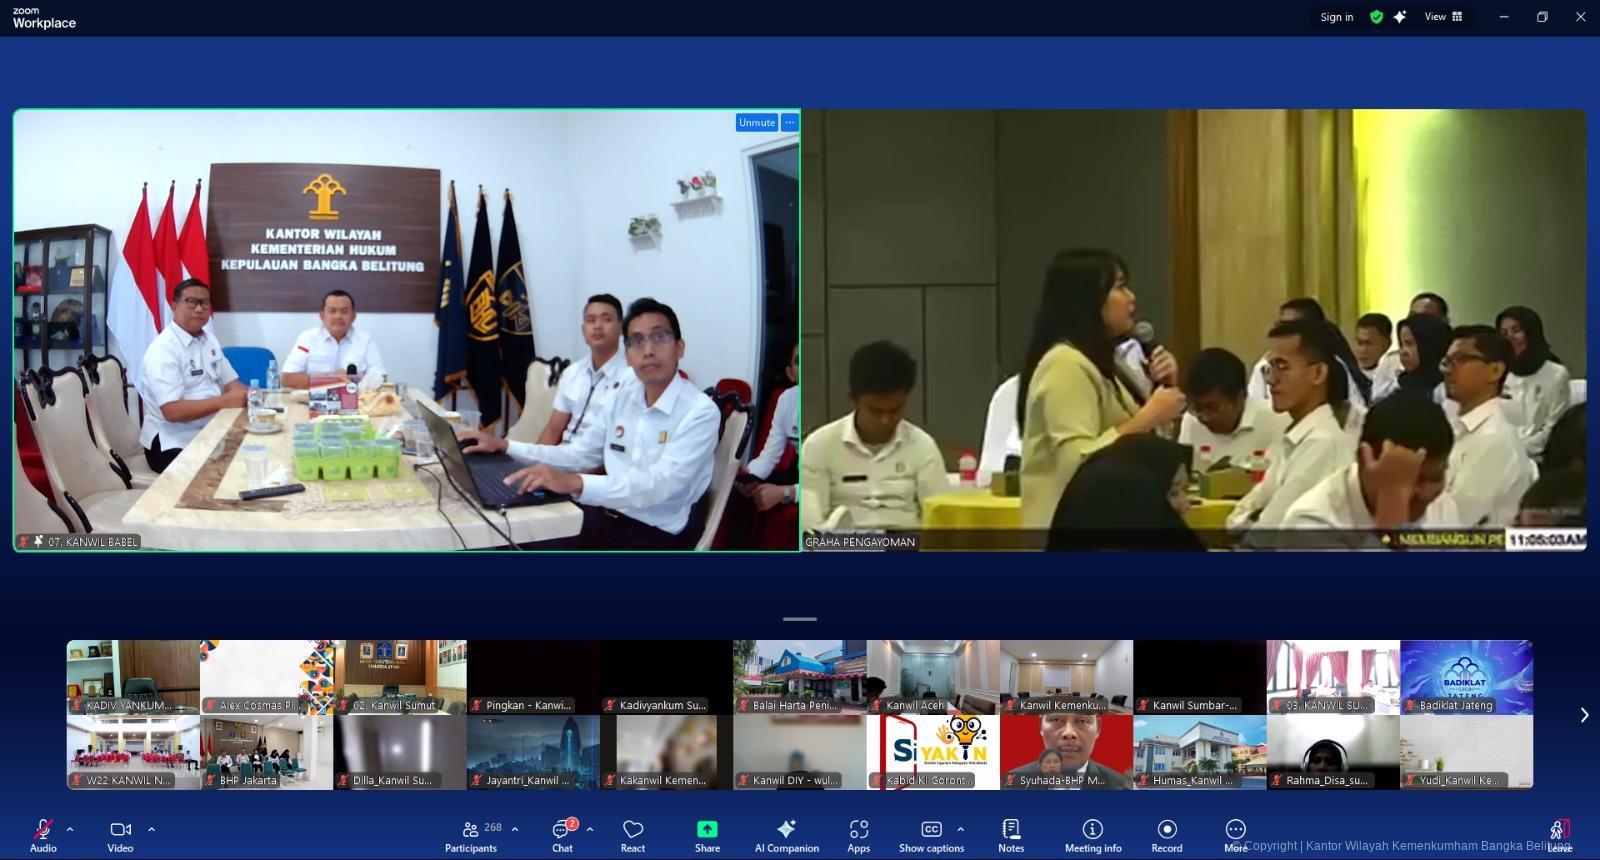The width and height of the screenshot is (1600, 860).
Task: Open the Participants panel
Action: (x=471, y=836)
